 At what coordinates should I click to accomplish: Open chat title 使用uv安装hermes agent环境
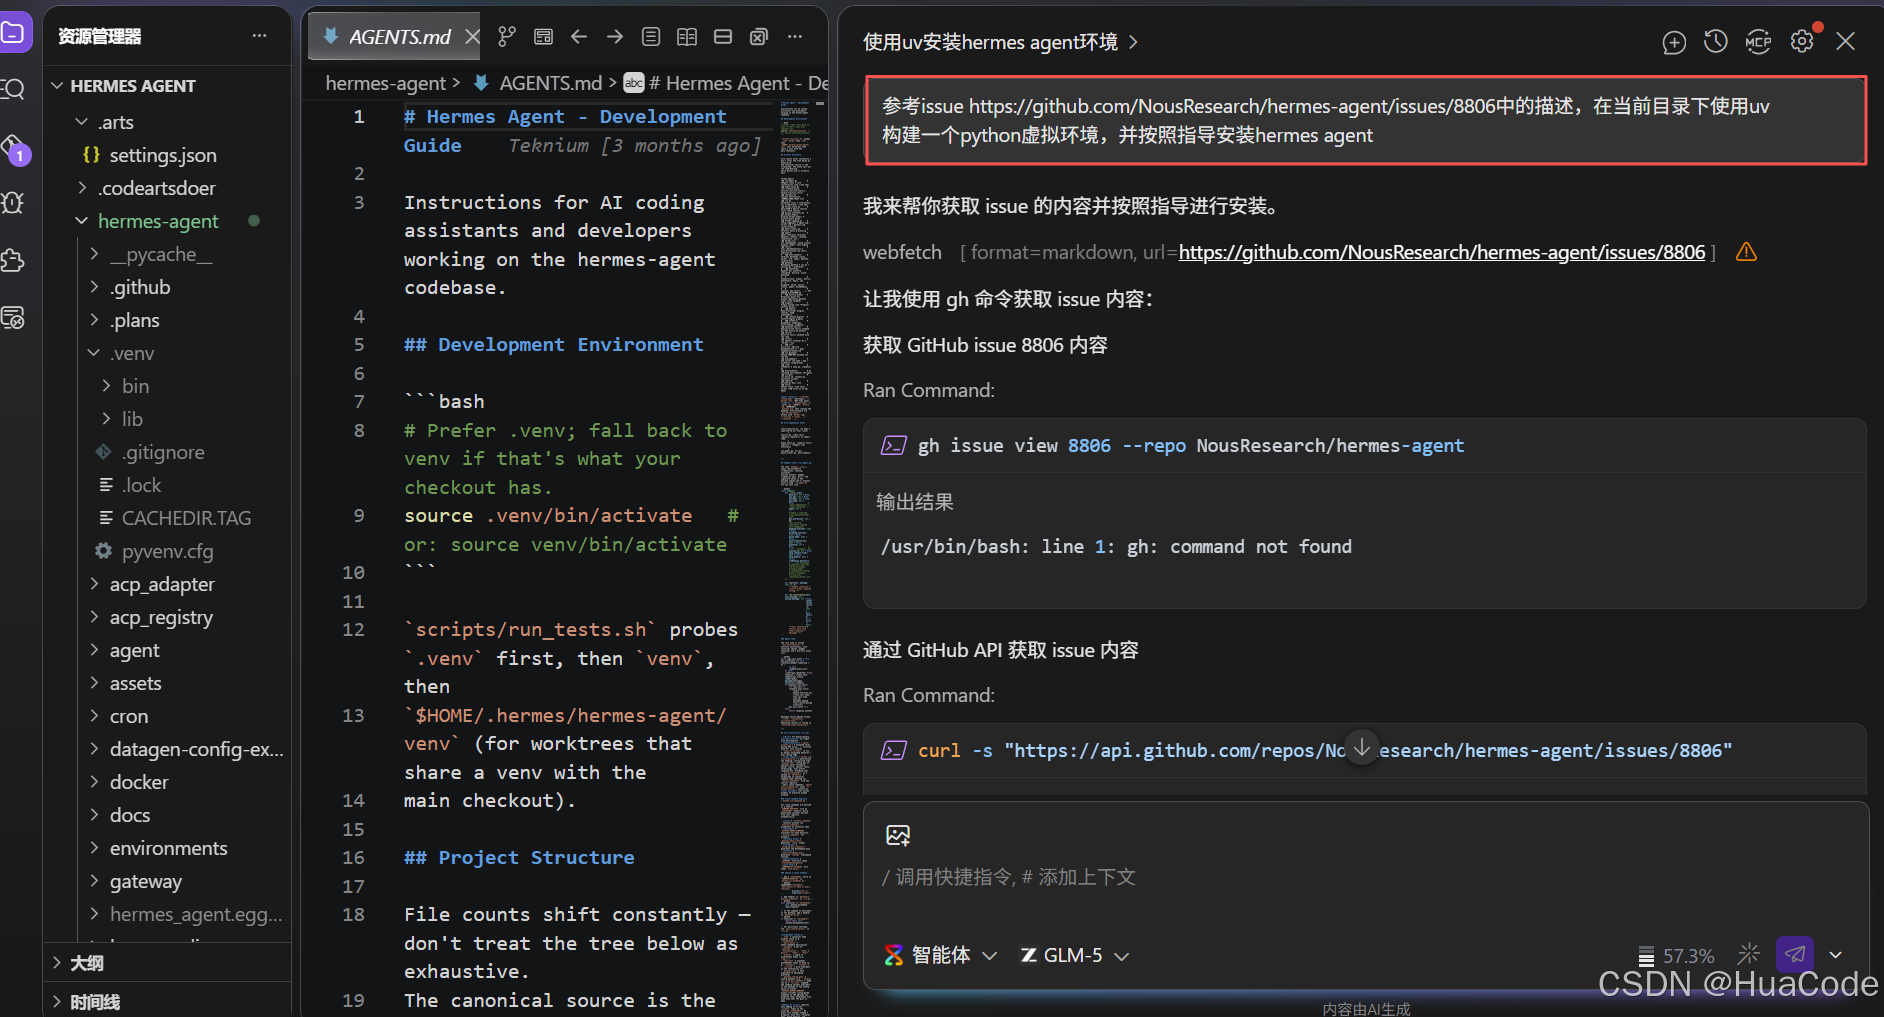1000,42
